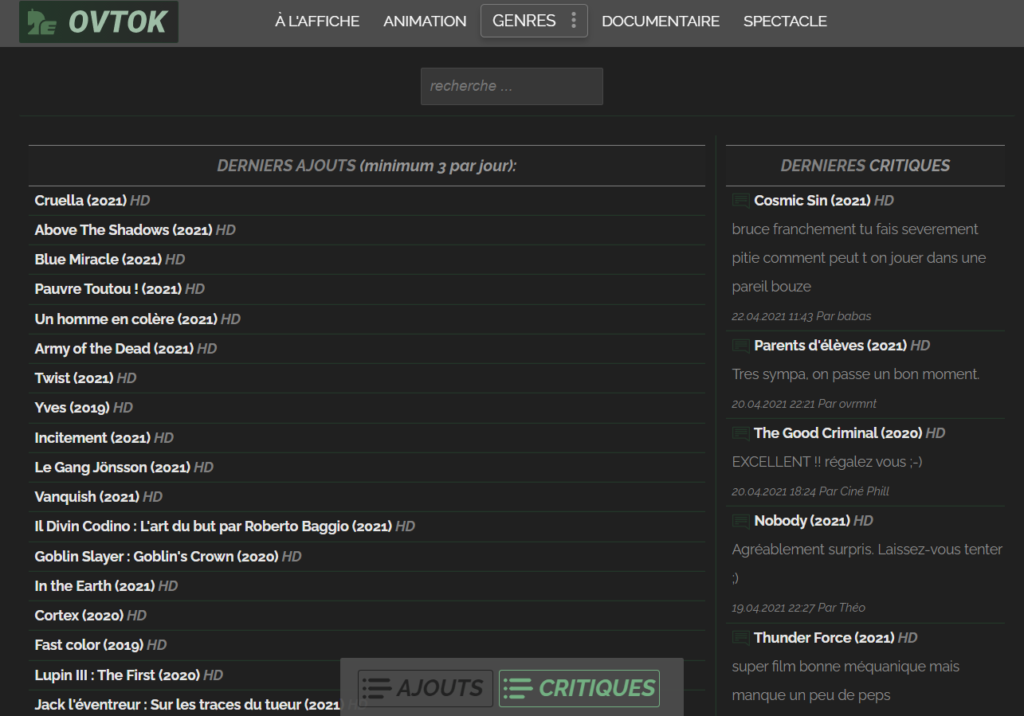This screenshot has width=1024, height=716.
Task: Switch to the CRITIQUES view
Action: point(579,688)
